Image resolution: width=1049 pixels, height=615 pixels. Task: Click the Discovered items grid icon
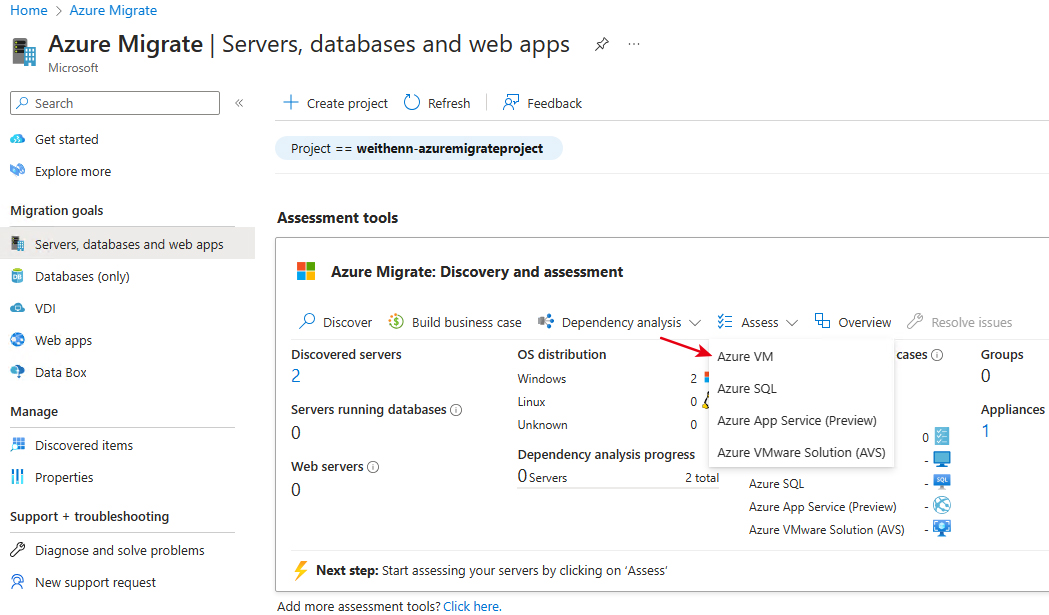click(x=18, y=444)
